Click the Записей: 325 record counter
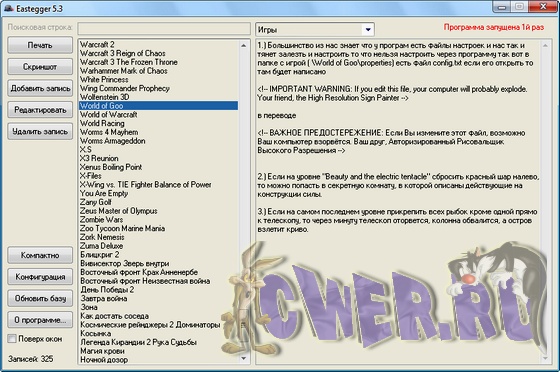This screenshot has width=560, height=372. [31, 359]
